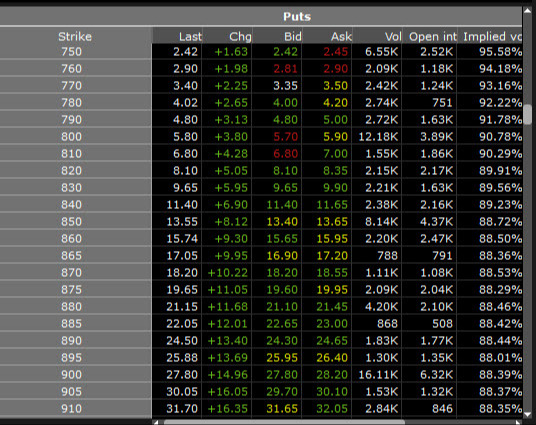Click the 32.05 ask price
The width and height of the screenshot is (536, 425).
[x=332, y=409]
